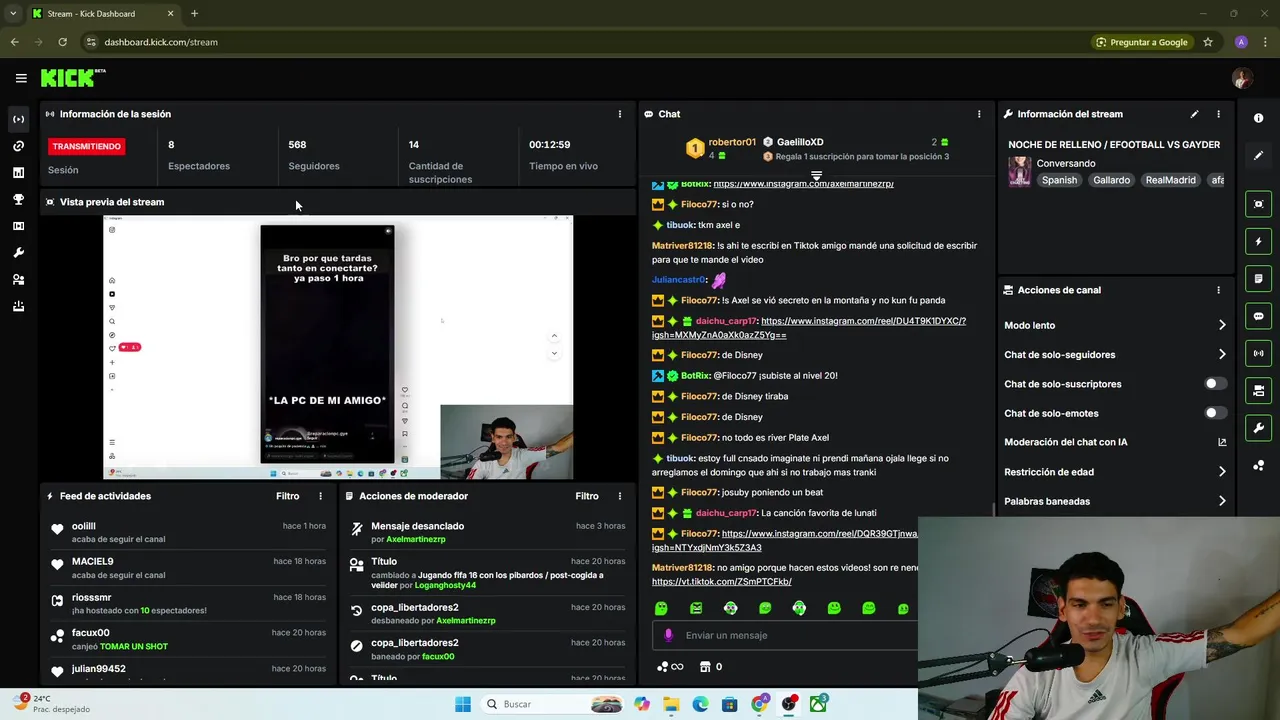Click the purple microphone icon in chat input
Screen dimensions: 1280x720
(668, 635)
